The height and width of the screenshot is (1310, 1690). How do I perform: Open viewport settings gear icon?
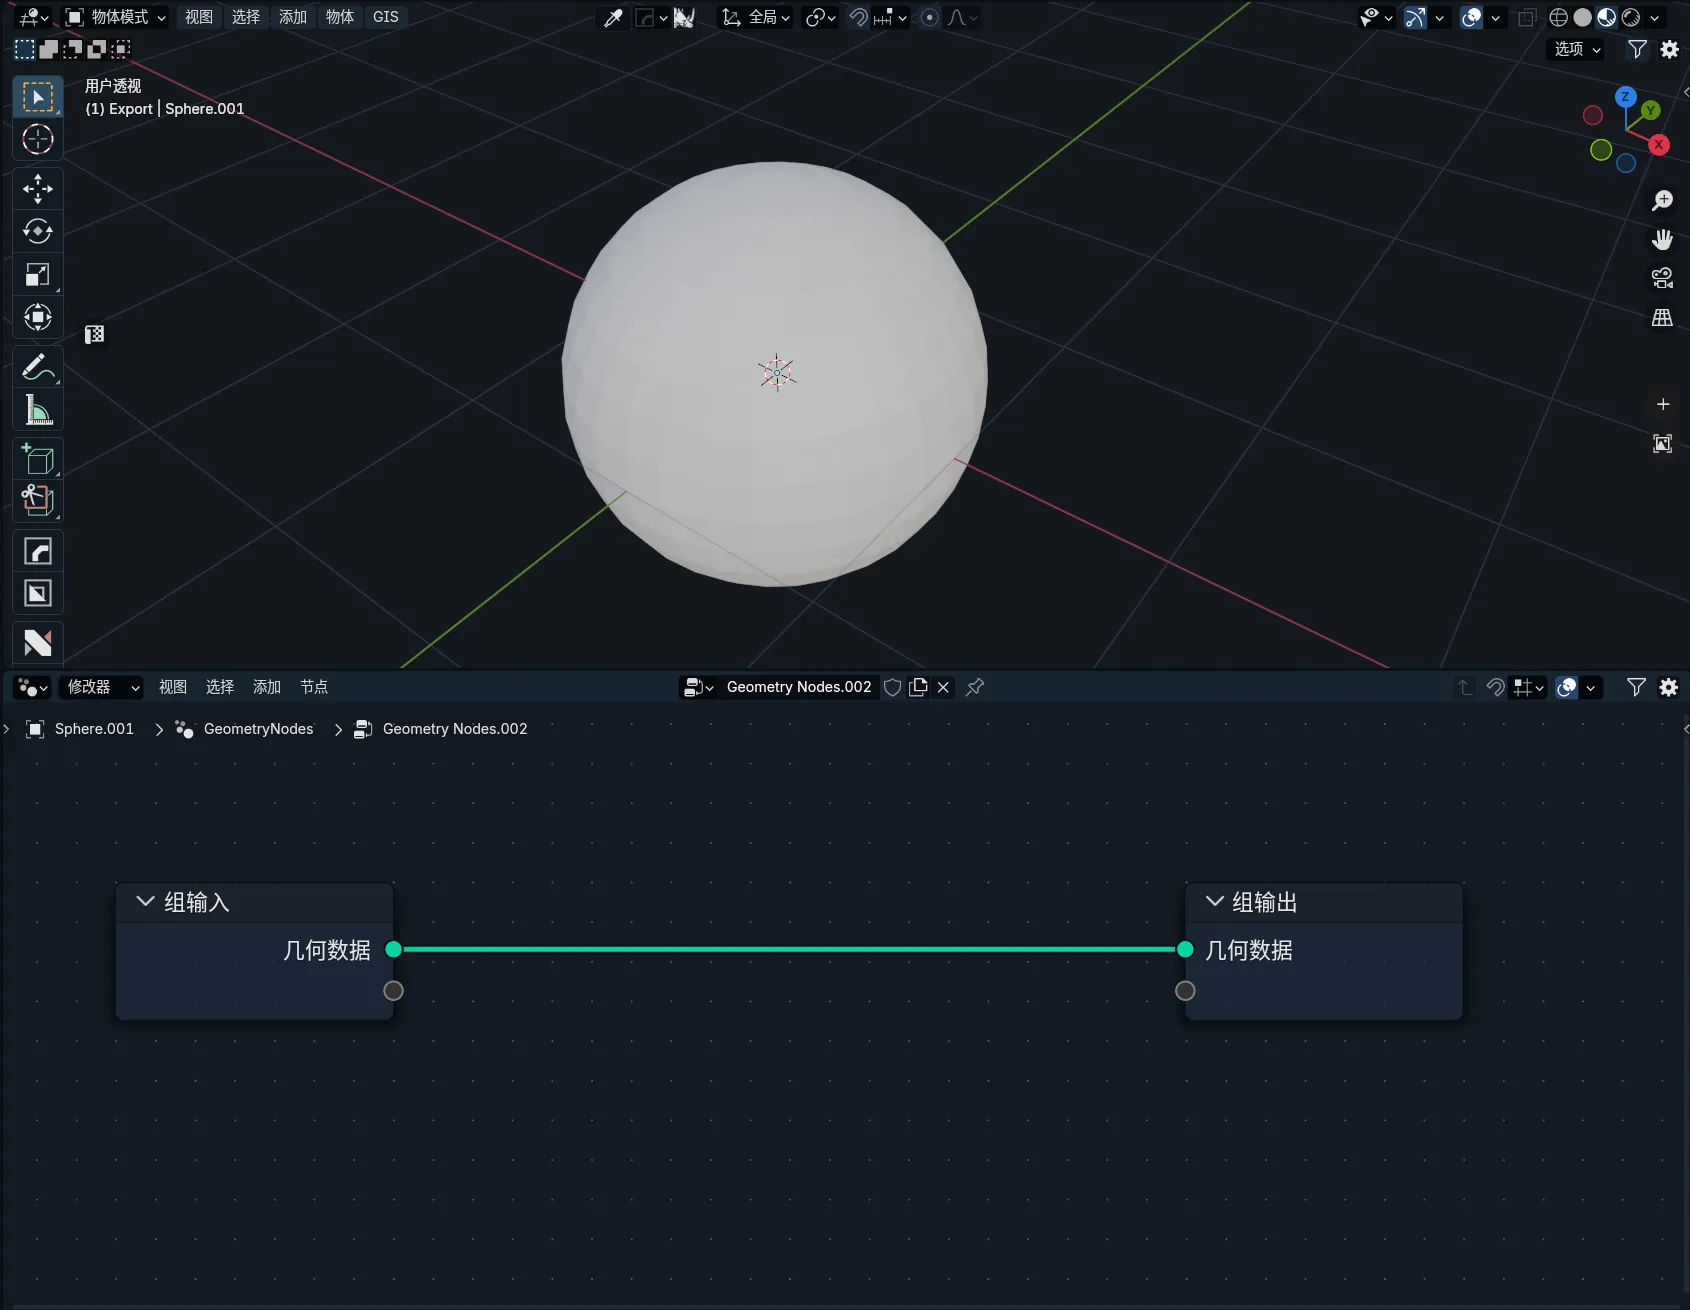(1669, 49)
